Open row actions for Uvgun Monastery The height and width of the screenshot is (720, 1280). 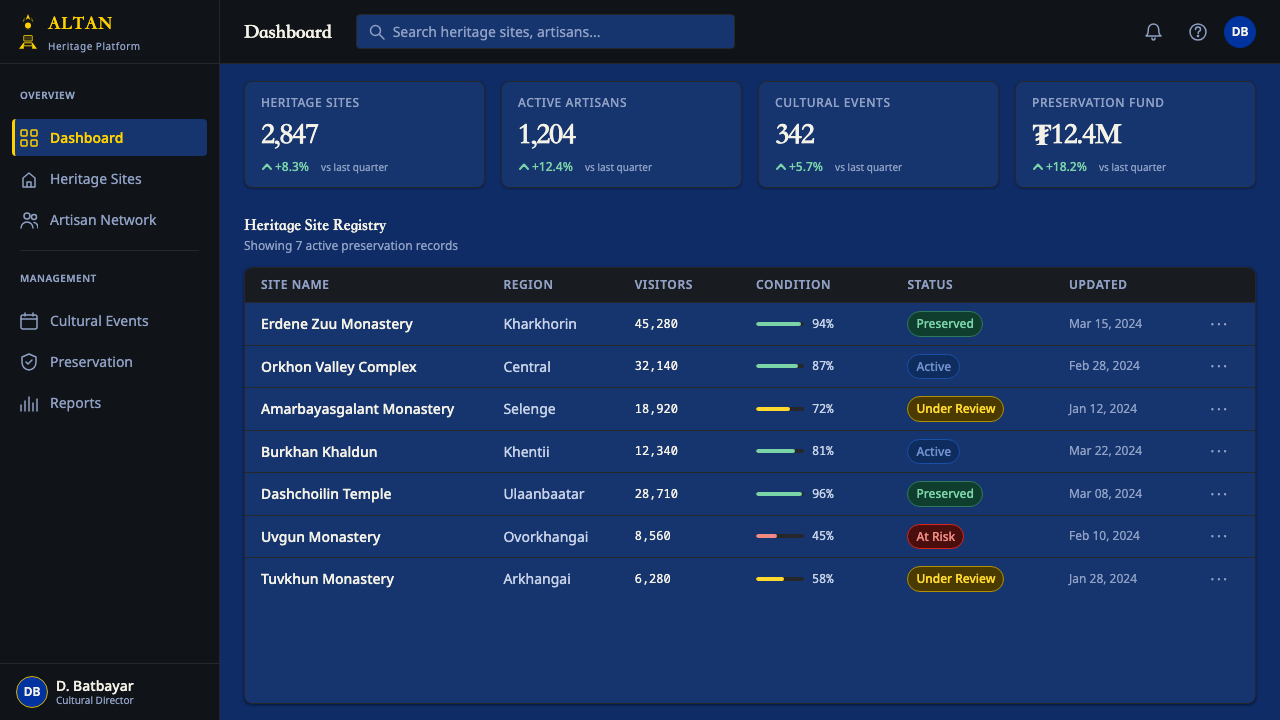click(x=1218, y=536)
